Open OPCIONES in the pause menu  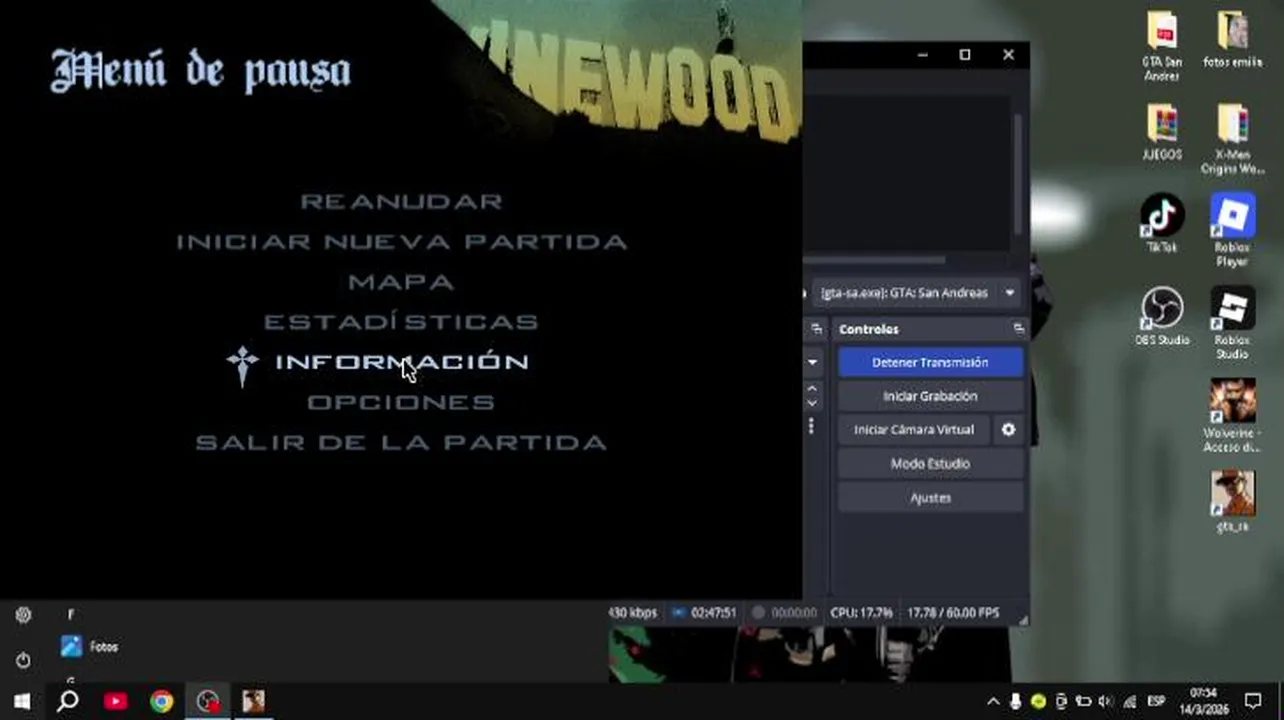tap(401, 402)
